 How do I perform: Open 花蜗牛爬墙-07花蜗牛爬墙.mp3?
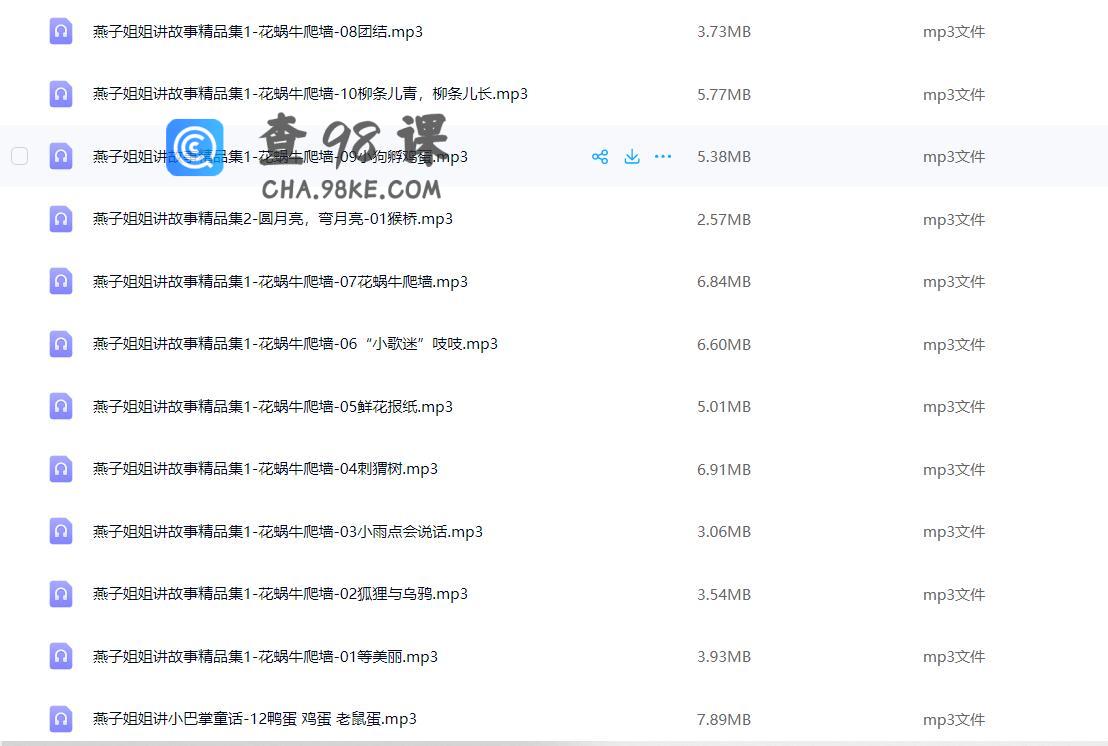[280, 281]
